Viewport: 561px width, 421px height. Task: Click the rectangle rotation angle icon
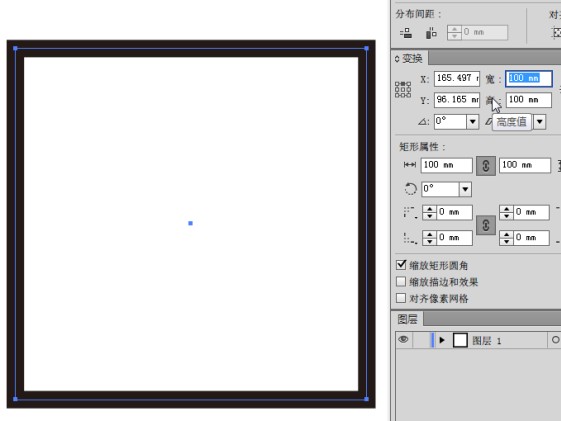[x=410, y=189]
